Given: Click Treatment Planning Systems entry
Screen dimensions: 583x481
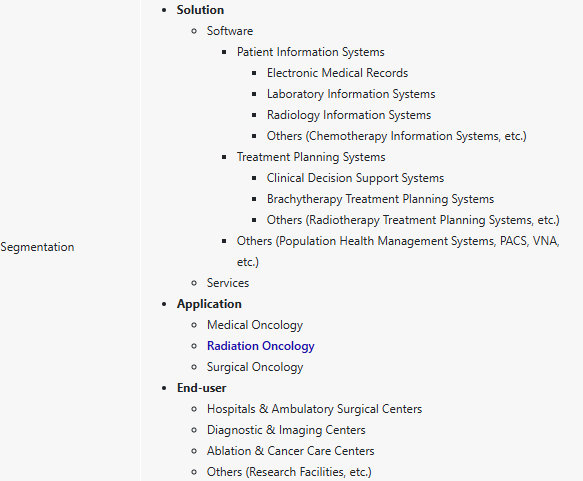Looking at the screenshot, I should tap(311, 157).
